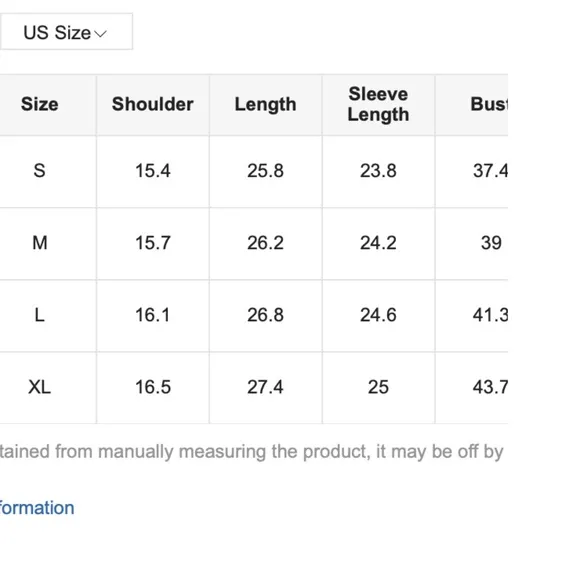Click the partially visible information link
Viewport: 580px width, 580px height.
click(x=37, y=508)
